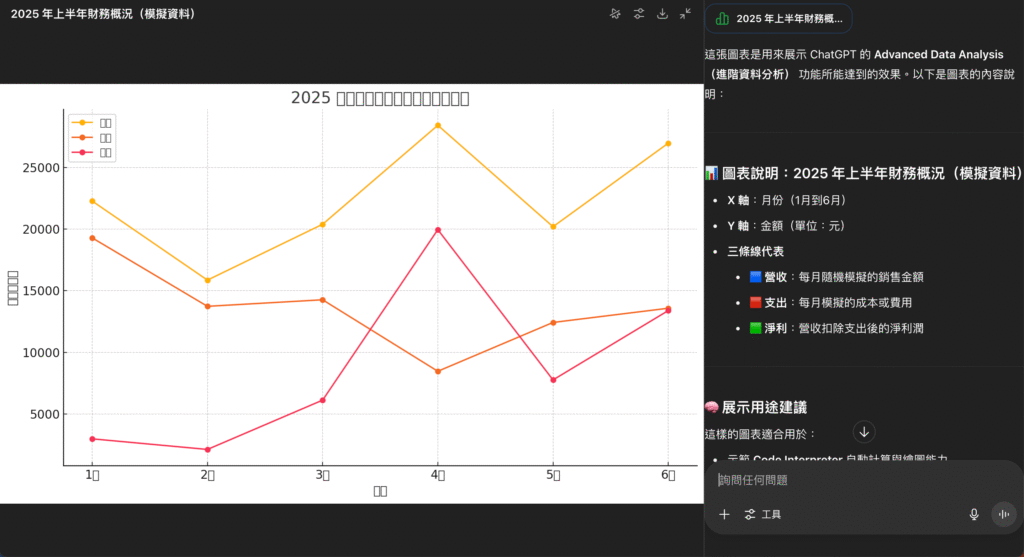Image resolution: width=1024 pixels, height=557 pixels.
Task: Open the plus attachment menu
Action: [x=724, y=514]
